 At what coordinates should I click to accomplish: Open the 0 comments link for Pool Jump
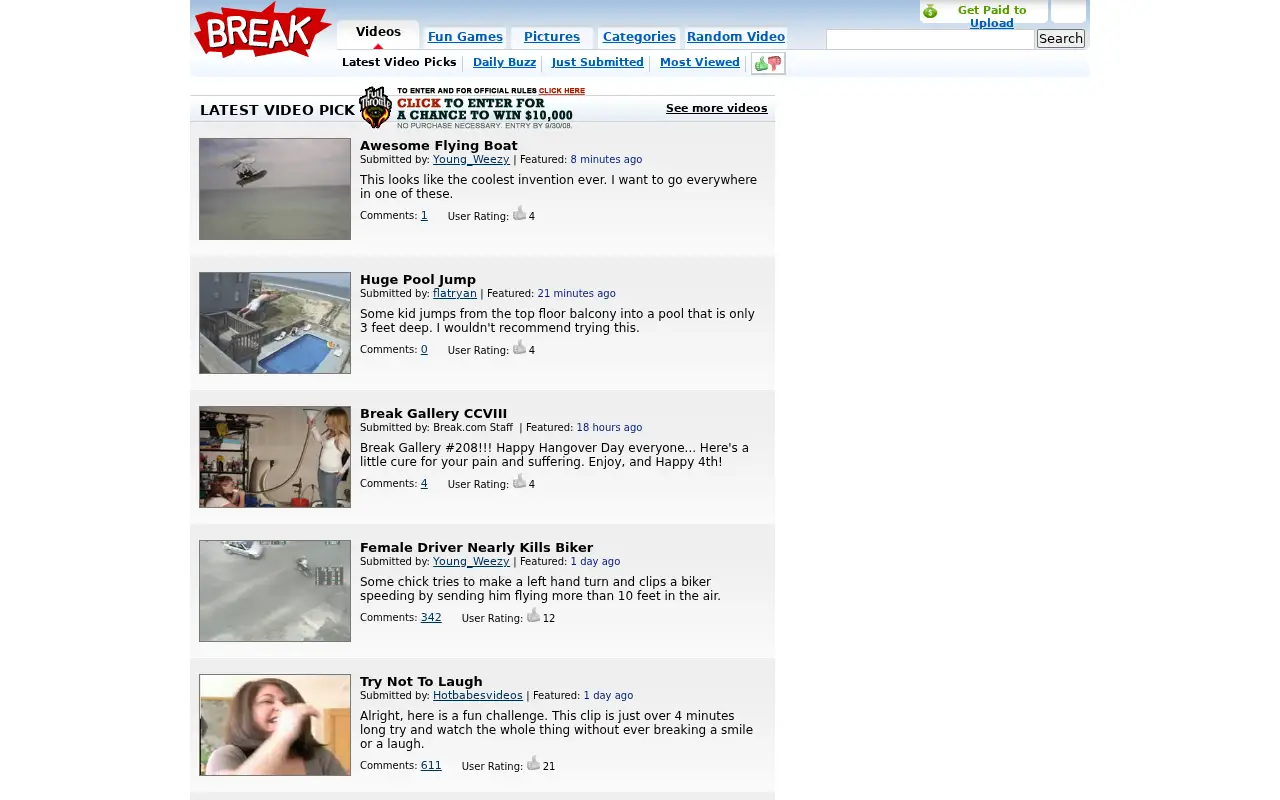click(x=424, y=350)
